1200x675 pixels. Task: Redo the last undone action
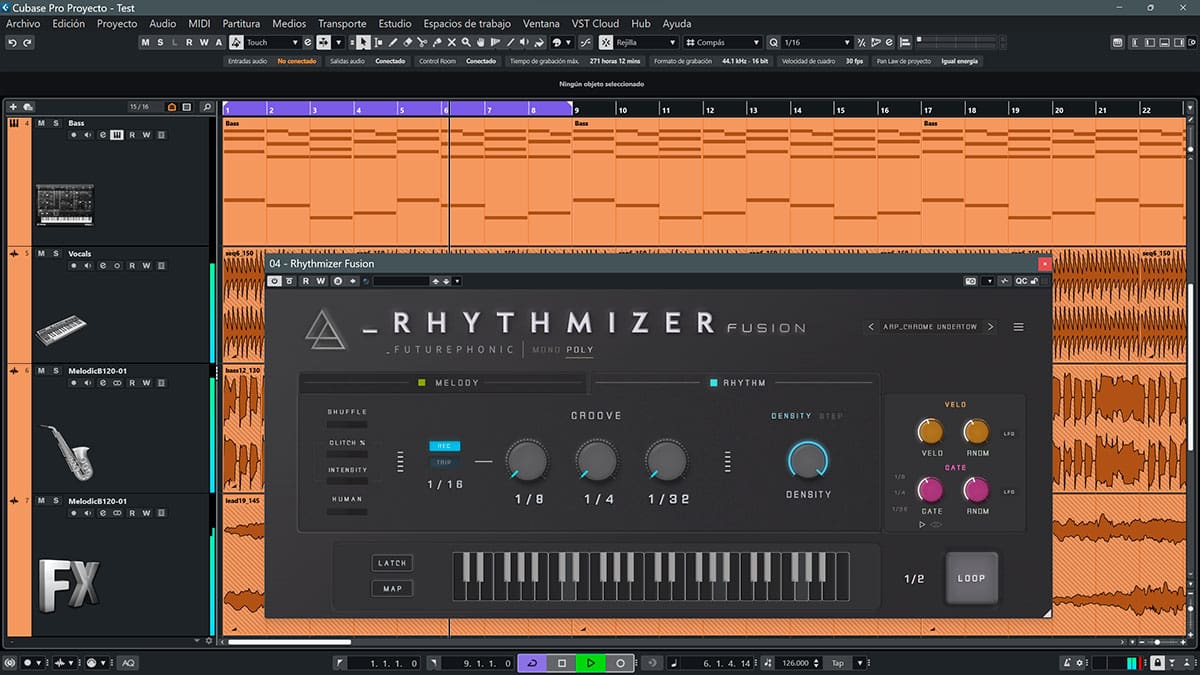click(27, 42)
